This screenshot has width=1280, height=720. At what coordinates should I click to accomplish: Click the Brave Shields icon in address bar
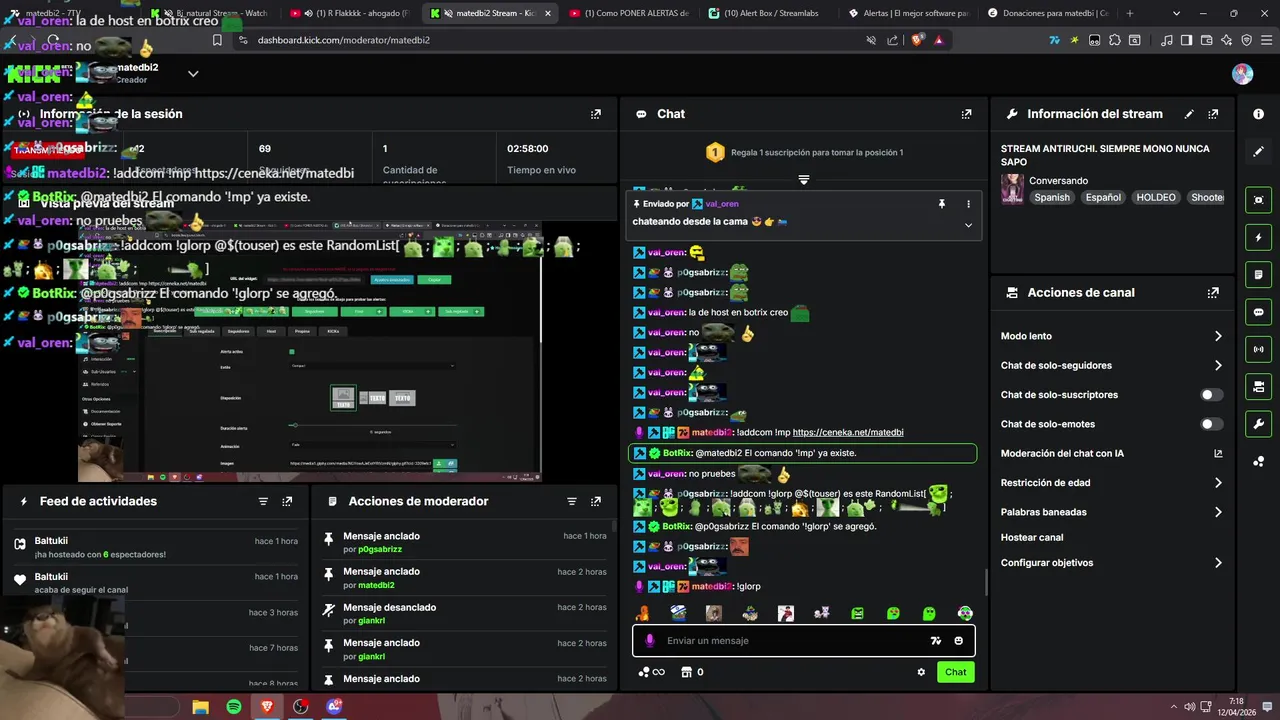tap(917, 40)
